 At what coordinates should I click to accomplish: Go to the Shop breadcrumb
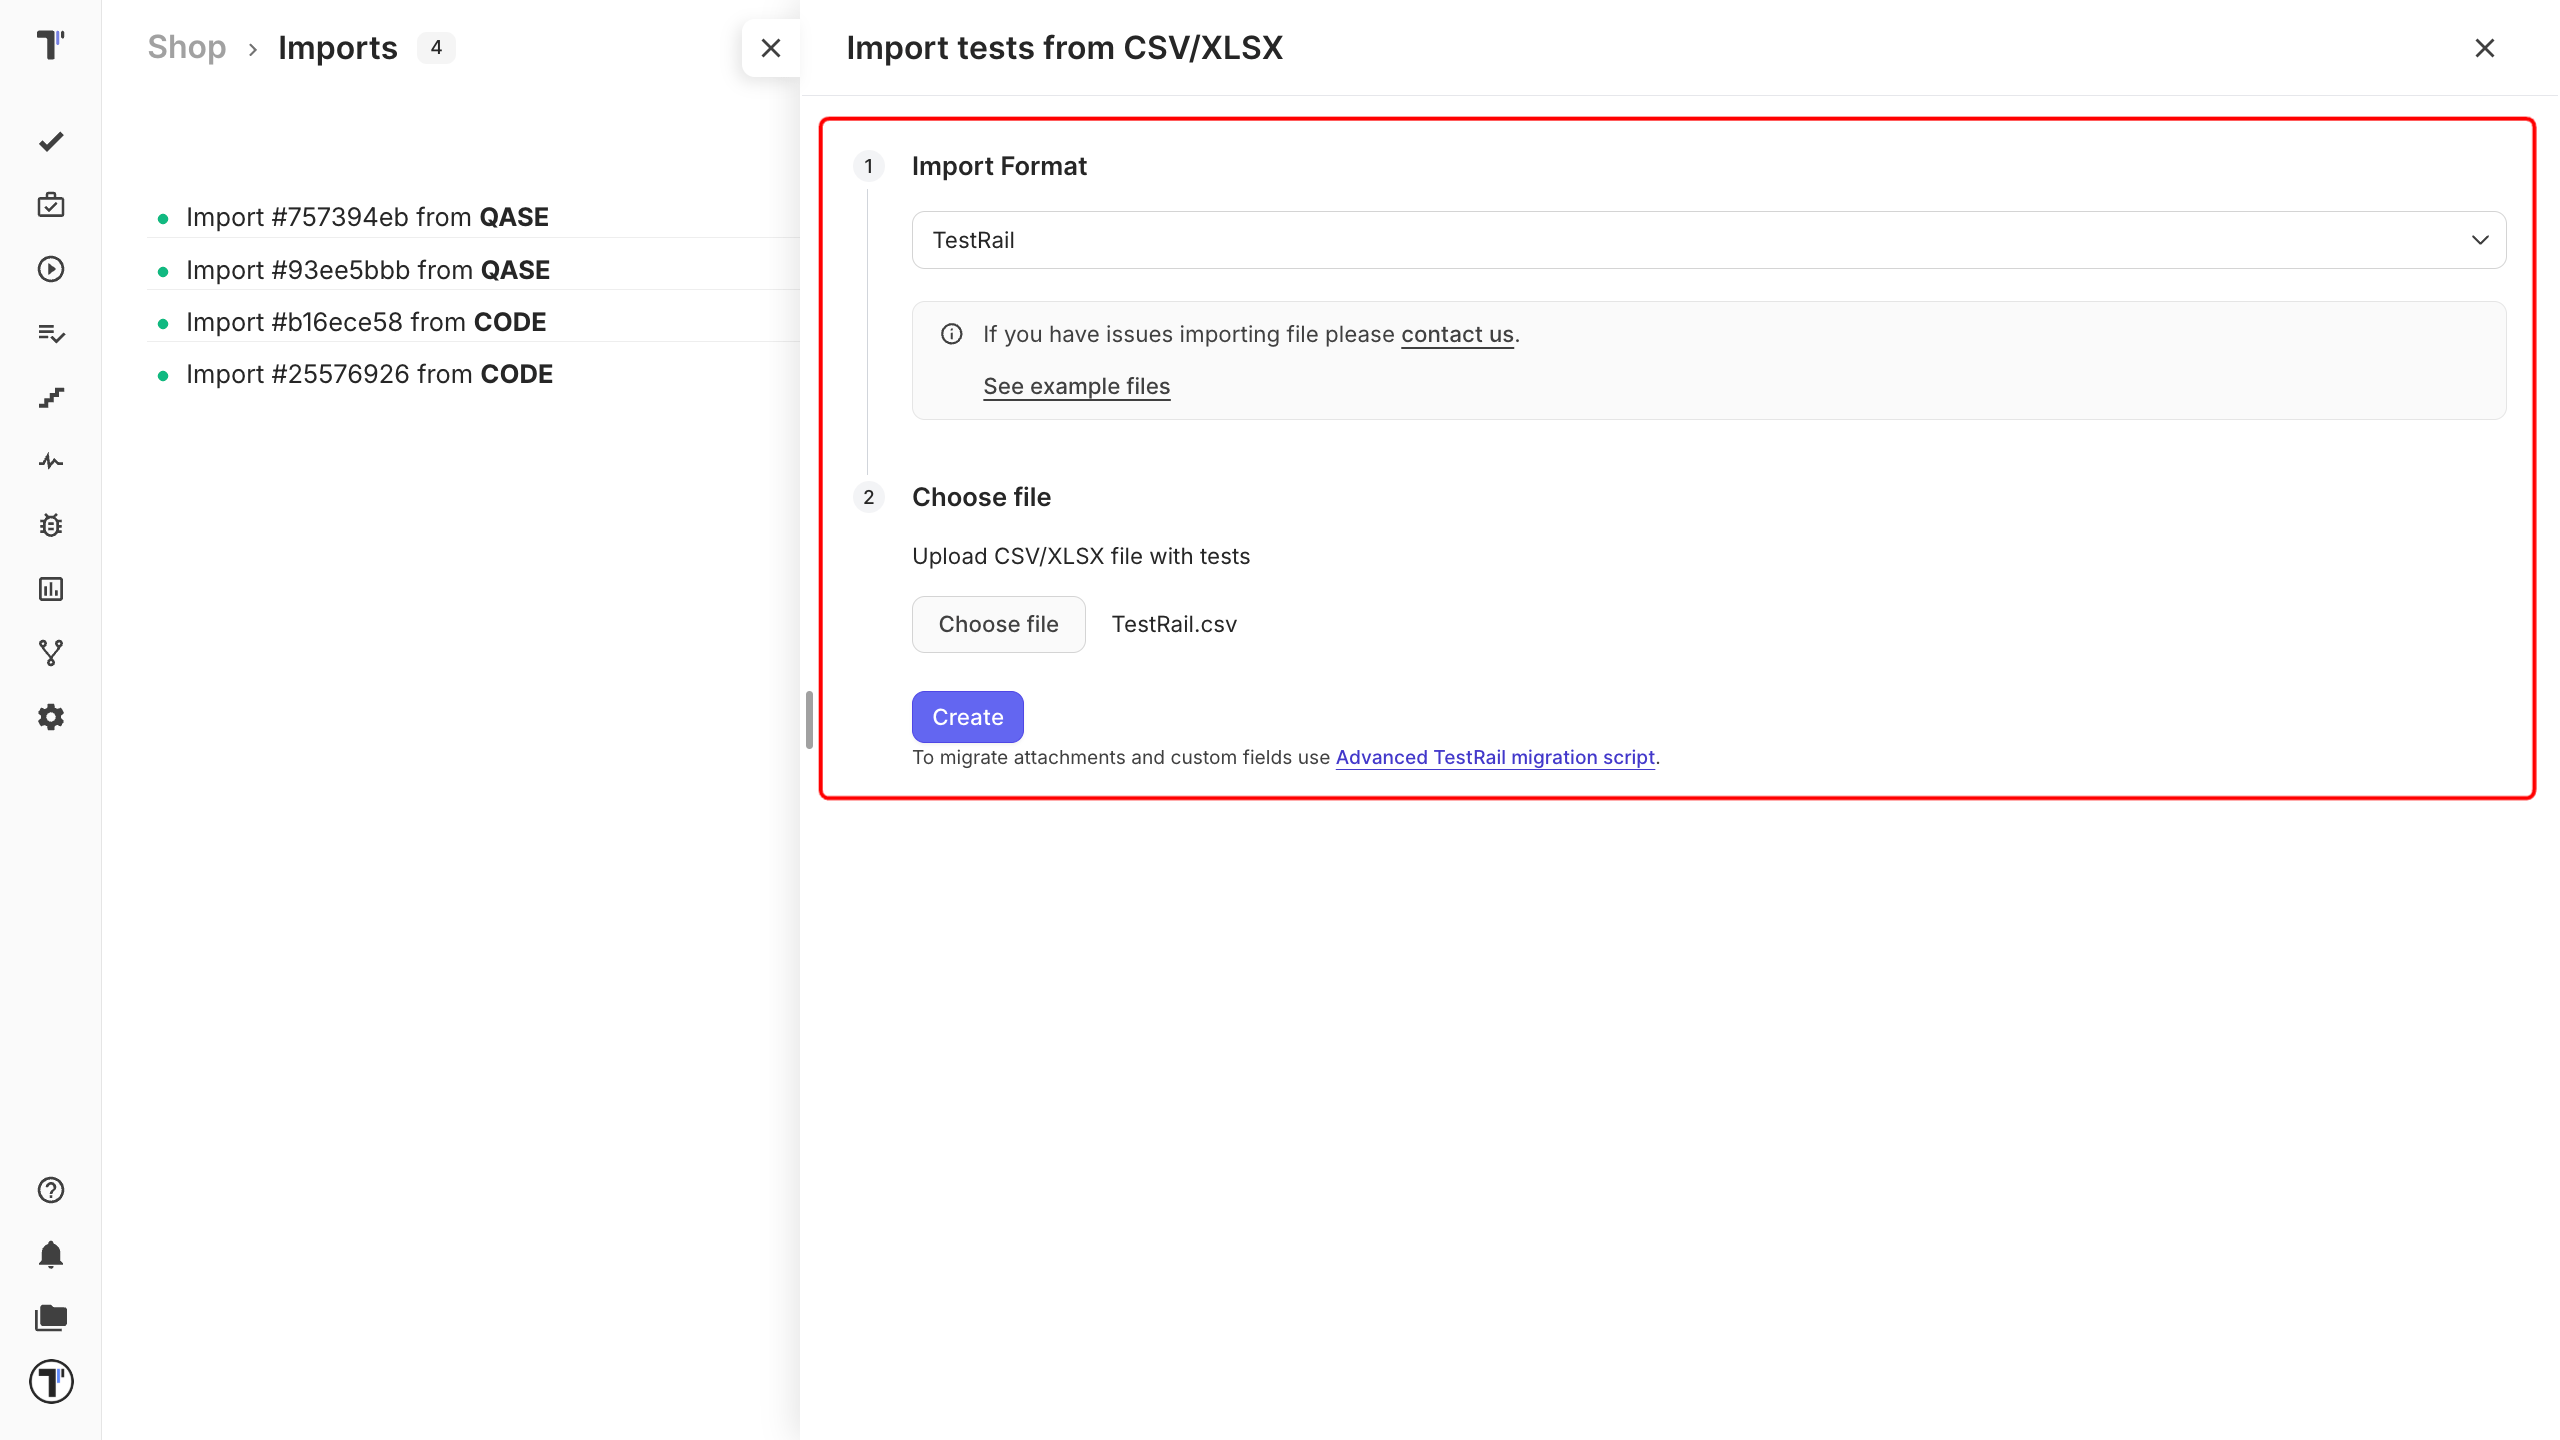coord(187,47)
